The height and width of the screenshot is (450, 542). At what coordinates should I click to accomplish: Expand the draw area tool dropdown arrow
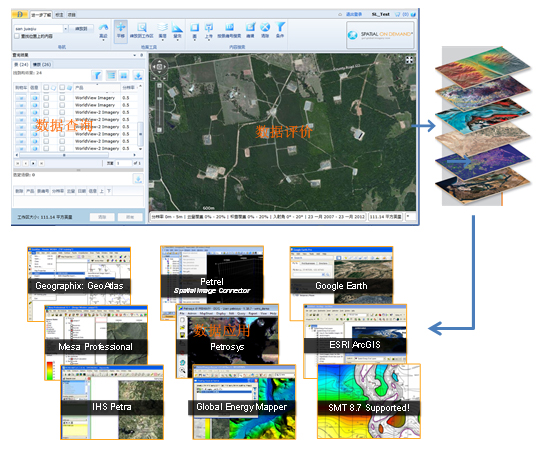click(195, 40)
